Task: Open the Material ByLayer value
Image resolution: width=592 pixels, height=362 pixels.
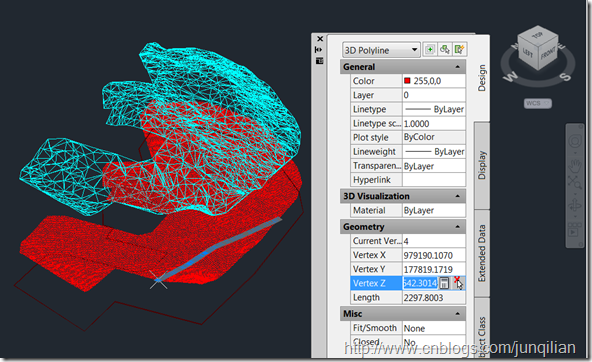Action: click(434, 210)
